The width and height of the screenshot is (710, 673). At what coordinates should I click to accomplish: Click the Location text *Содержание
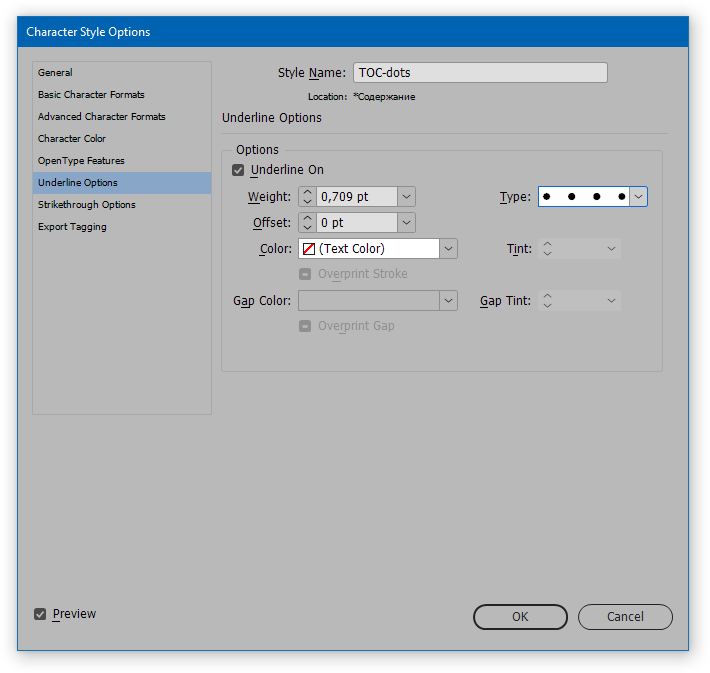point(384,97)
